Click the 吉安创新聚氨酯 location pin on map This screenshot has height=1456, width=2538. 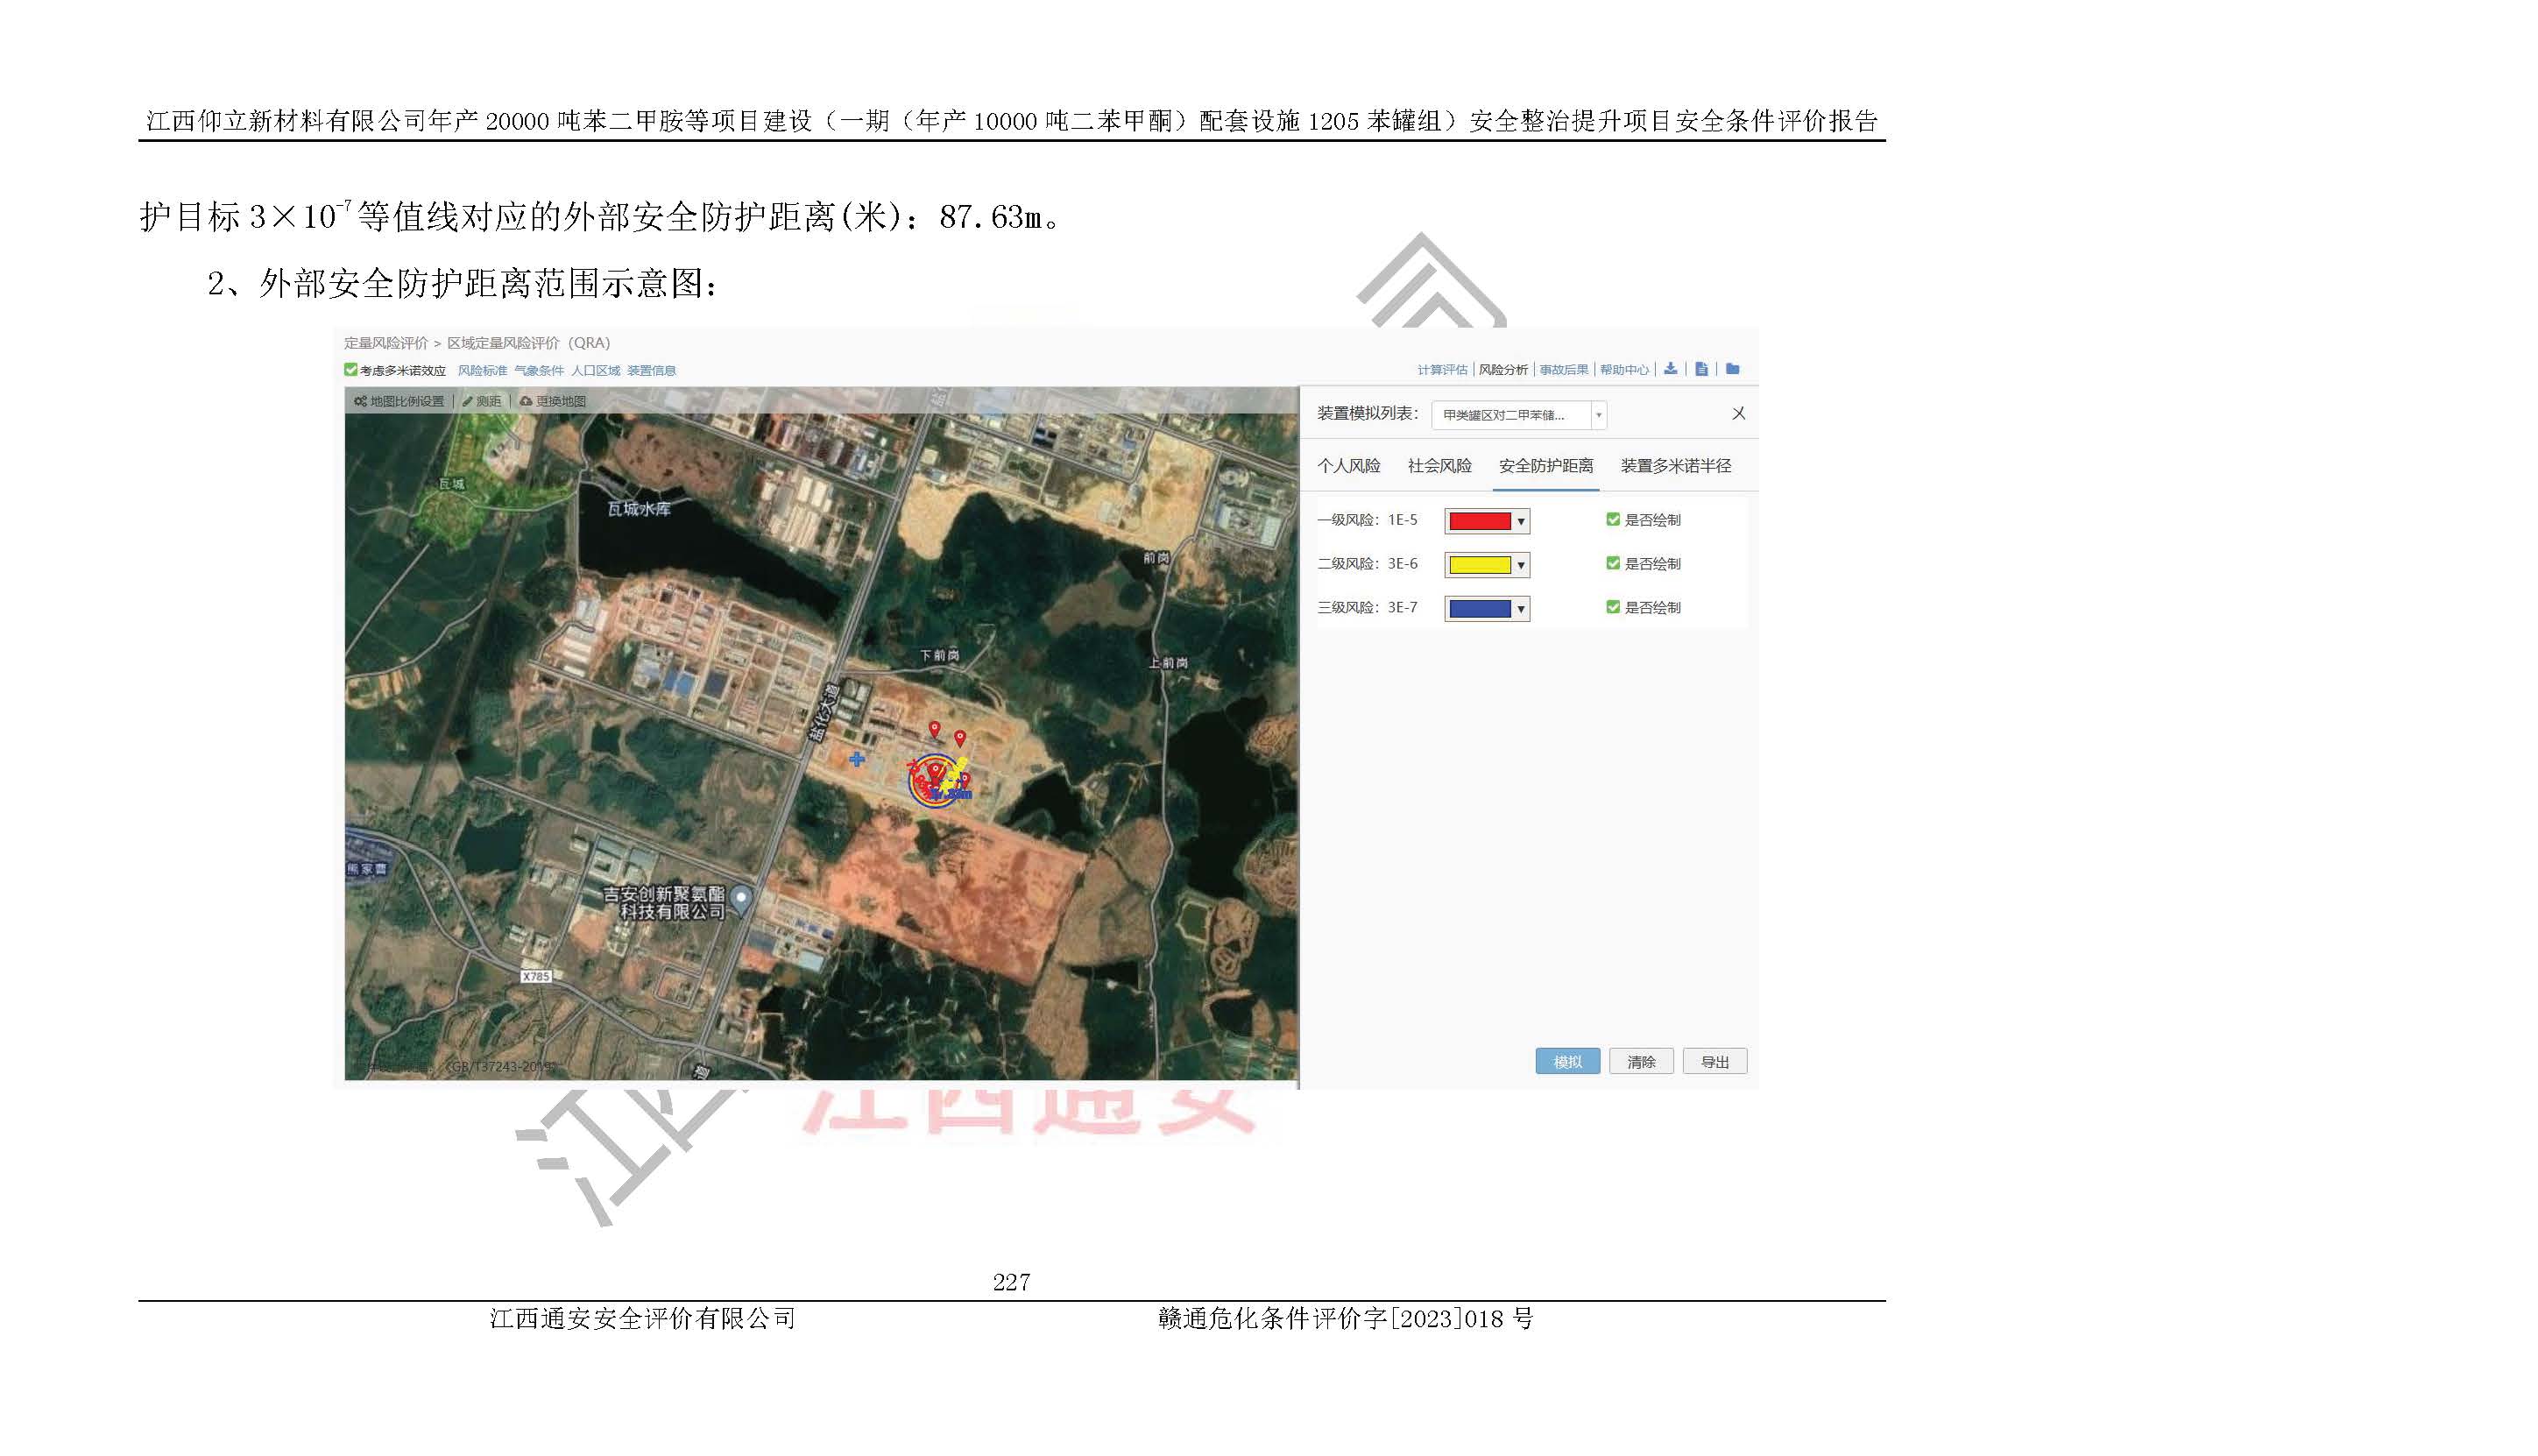coord(741,898)
